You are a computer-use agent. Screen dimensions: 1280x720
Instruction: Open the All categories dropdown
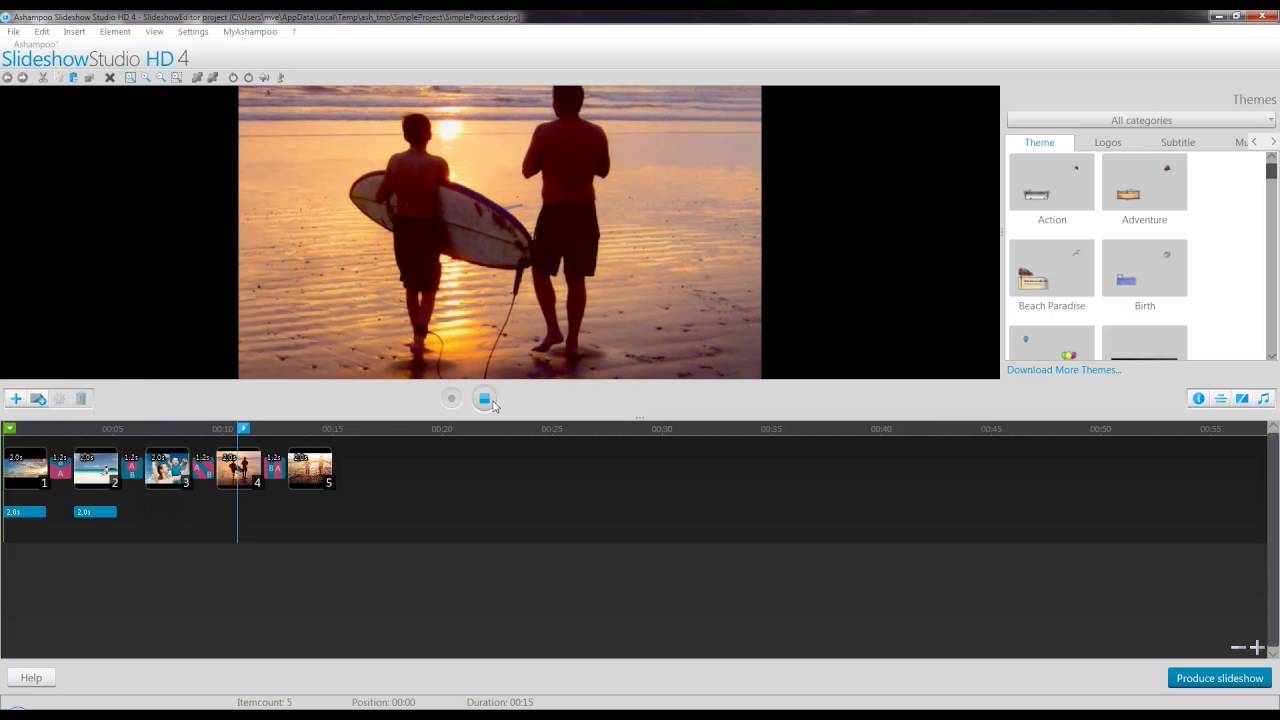pos(1141,120)
